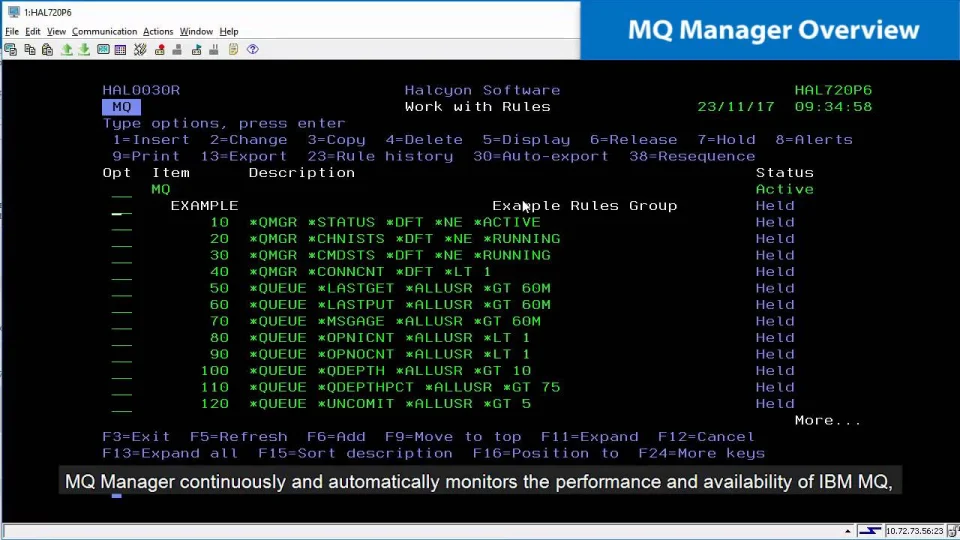Viewport: 960px width, 540px height.
Task: Click the Copy toolbar icon
Action: (29, 50)
